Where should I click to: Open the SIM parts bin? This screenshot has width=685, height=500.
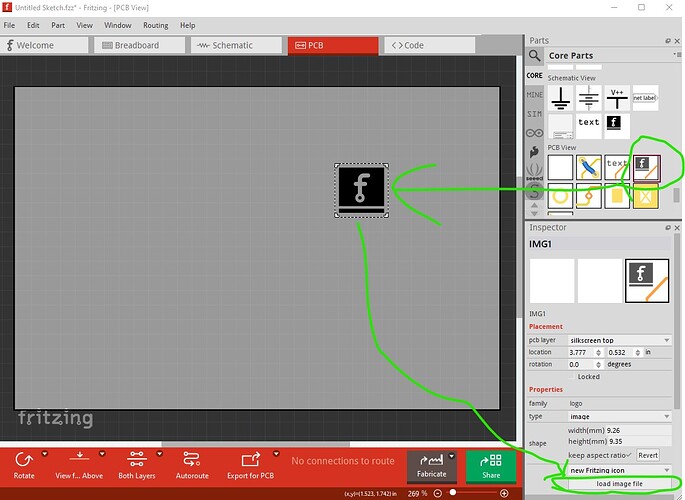pyautogui.click(x=534, y=114)
